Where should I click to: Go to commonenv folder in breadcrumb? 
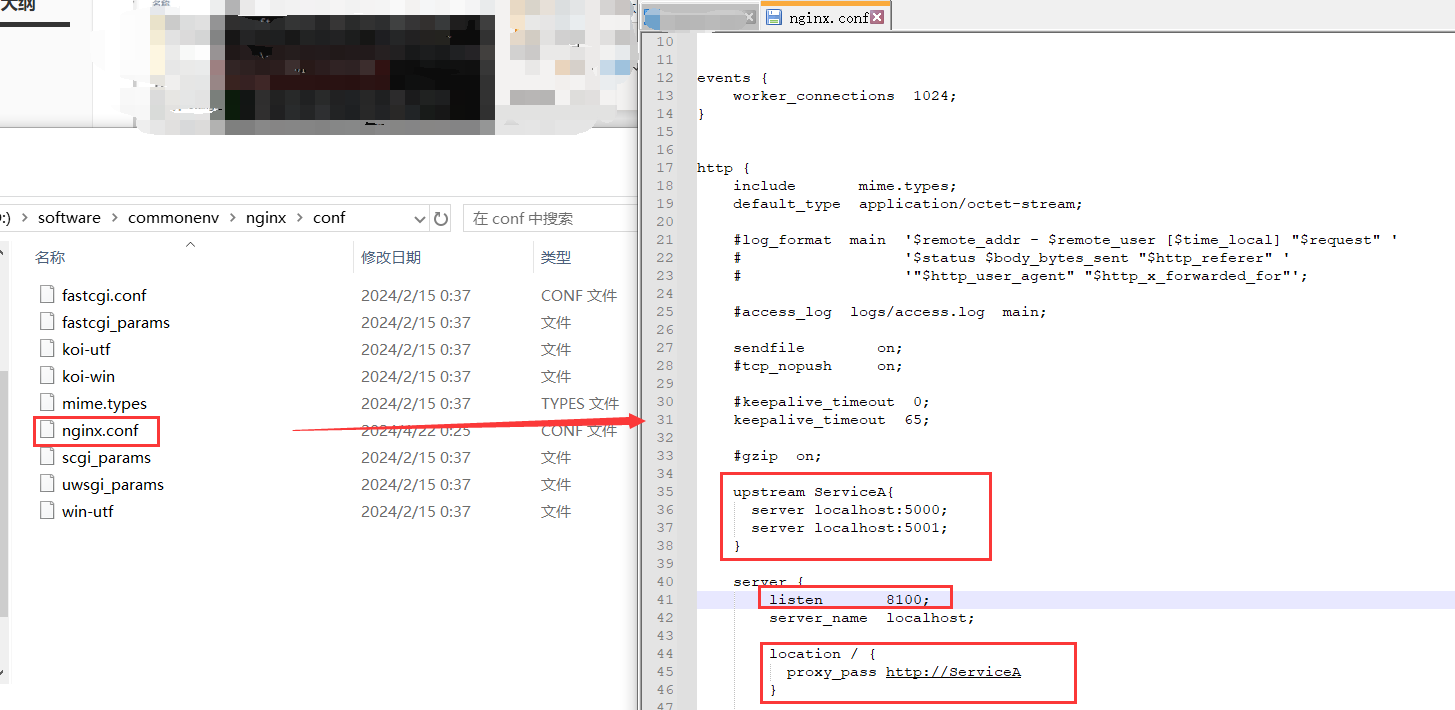pos(174,218)
